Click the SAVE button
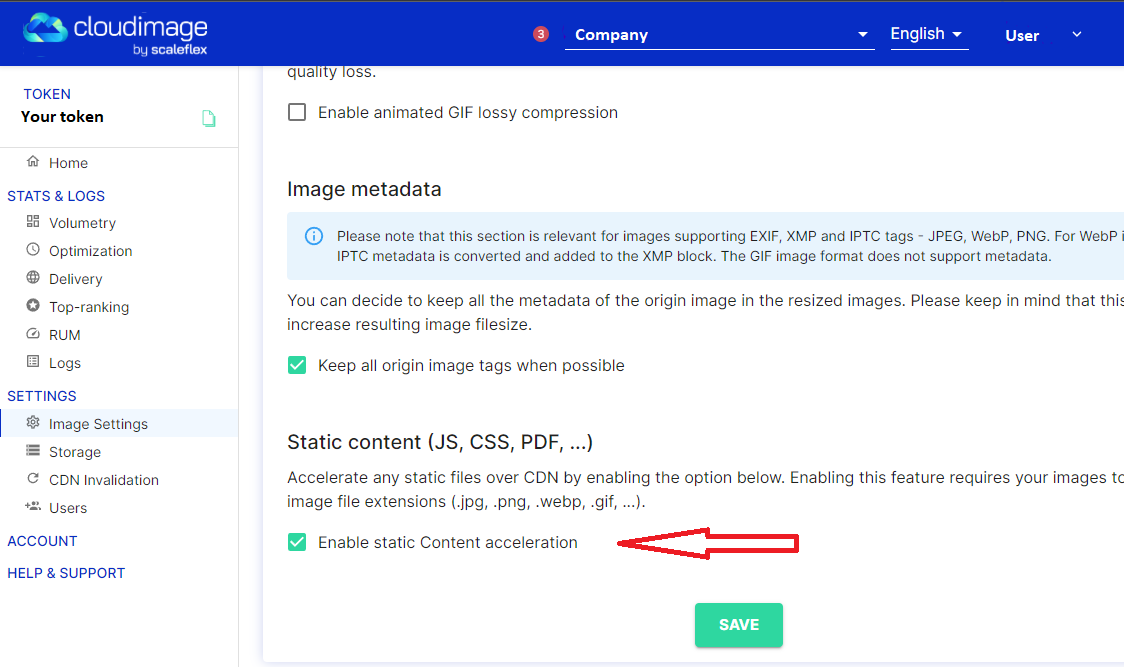 pos(739,624)
